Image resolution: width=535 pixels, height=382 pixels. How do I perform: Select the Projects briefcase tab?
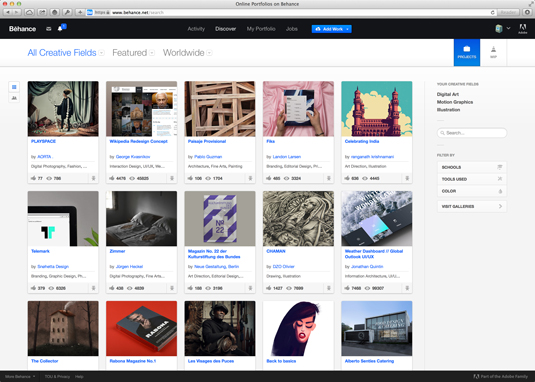pyautogui.click(x=466, y=53)
